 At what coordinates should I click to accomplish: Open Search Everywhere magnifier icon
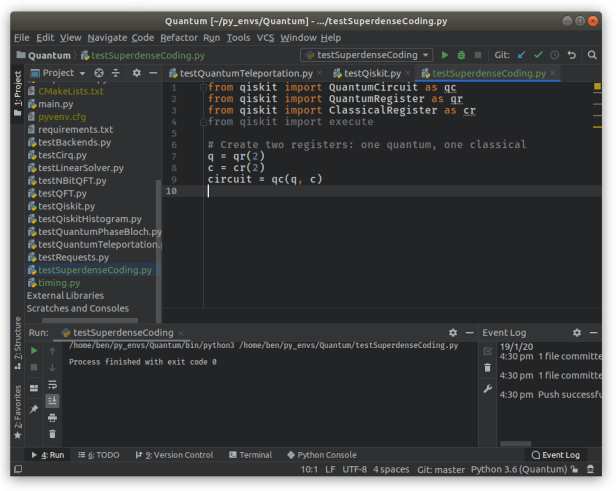[x=590, y=55]
